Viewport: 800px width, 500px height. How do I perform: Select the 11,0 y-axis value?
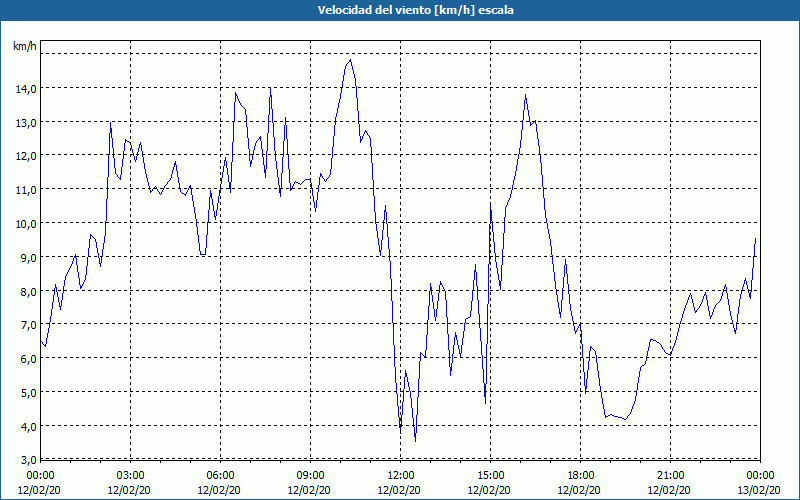pos(26,190)
